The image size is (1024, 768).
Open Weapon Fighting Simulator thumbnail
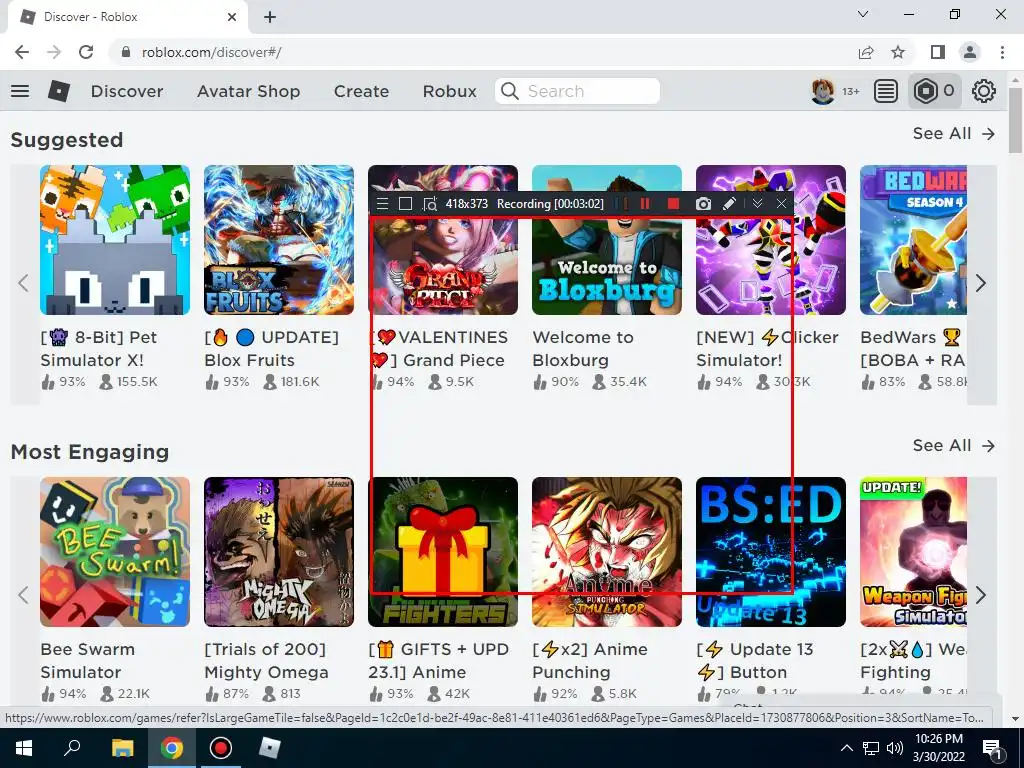point(914,552)
